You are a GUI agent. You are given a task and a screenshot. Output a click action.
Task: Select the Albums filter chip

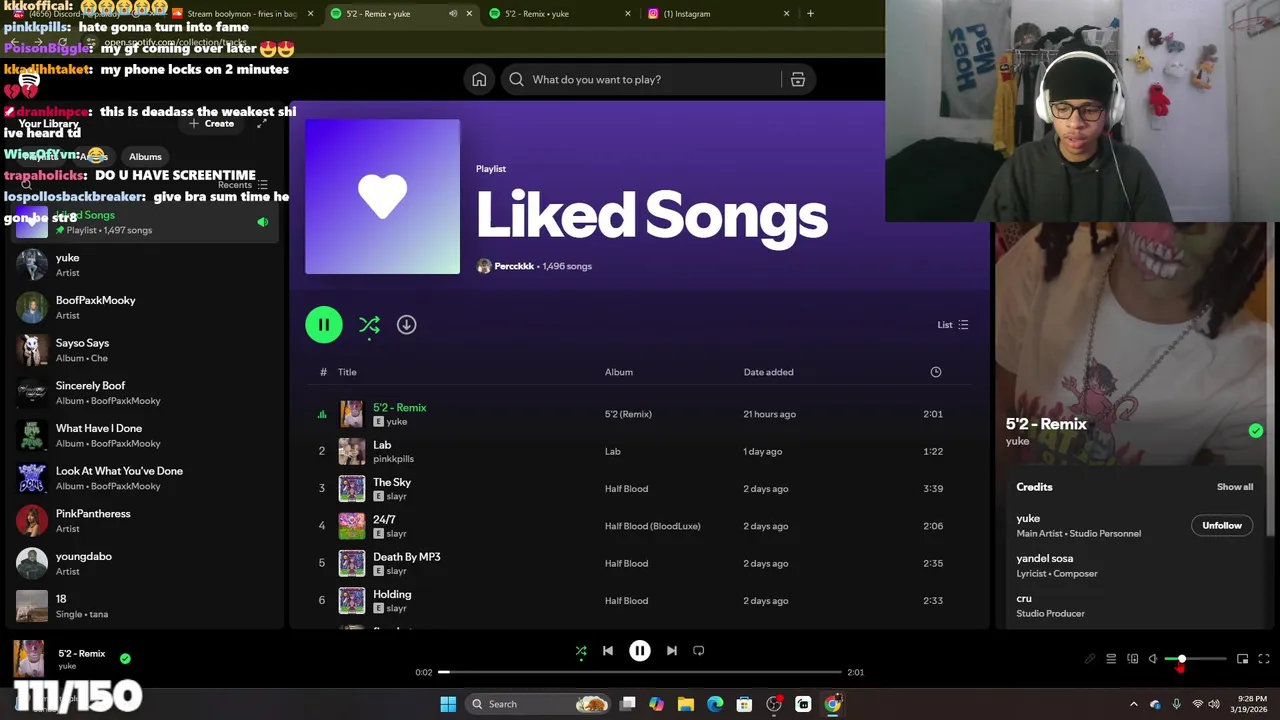coord(145,157)
